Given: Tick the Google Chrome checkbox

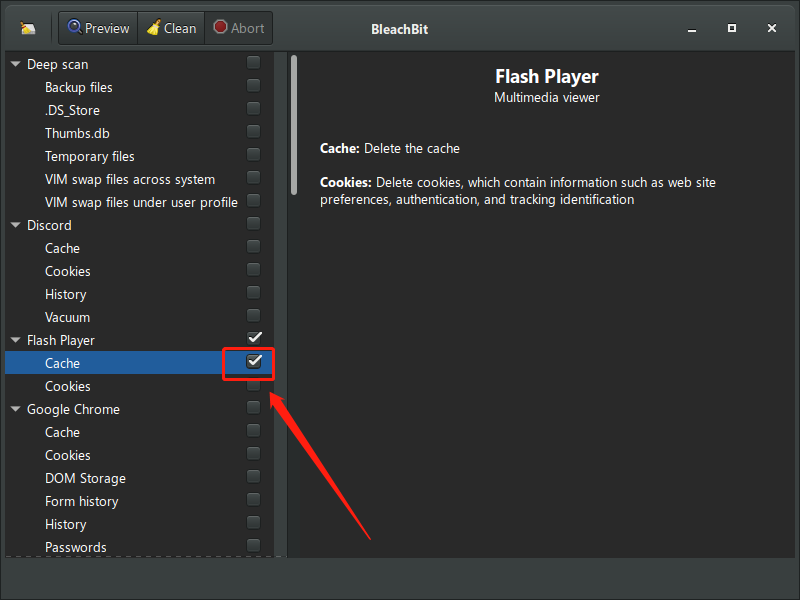Looking at the screenshot, I should click(254, 407).
